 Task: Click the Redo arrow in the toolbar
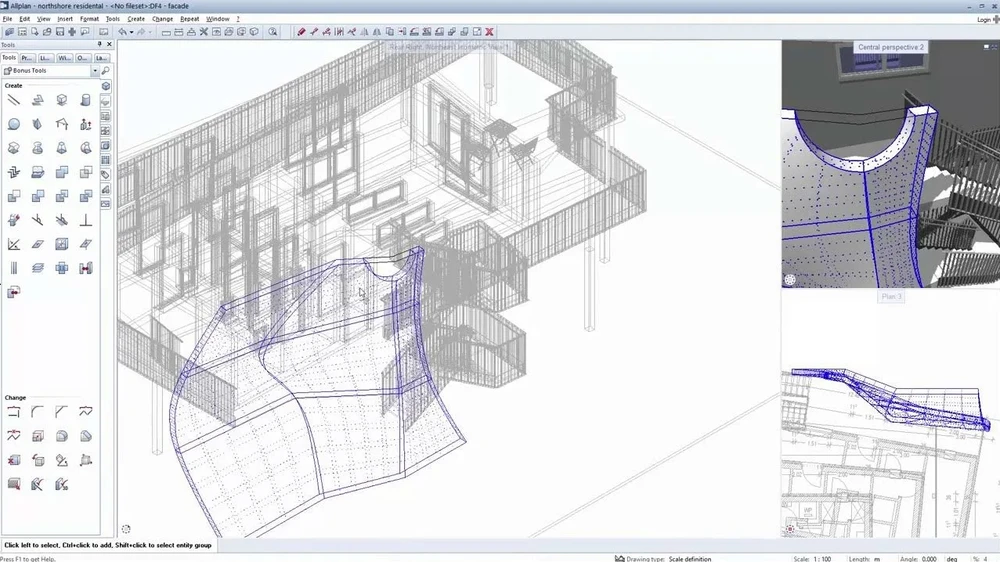point(140,32)
